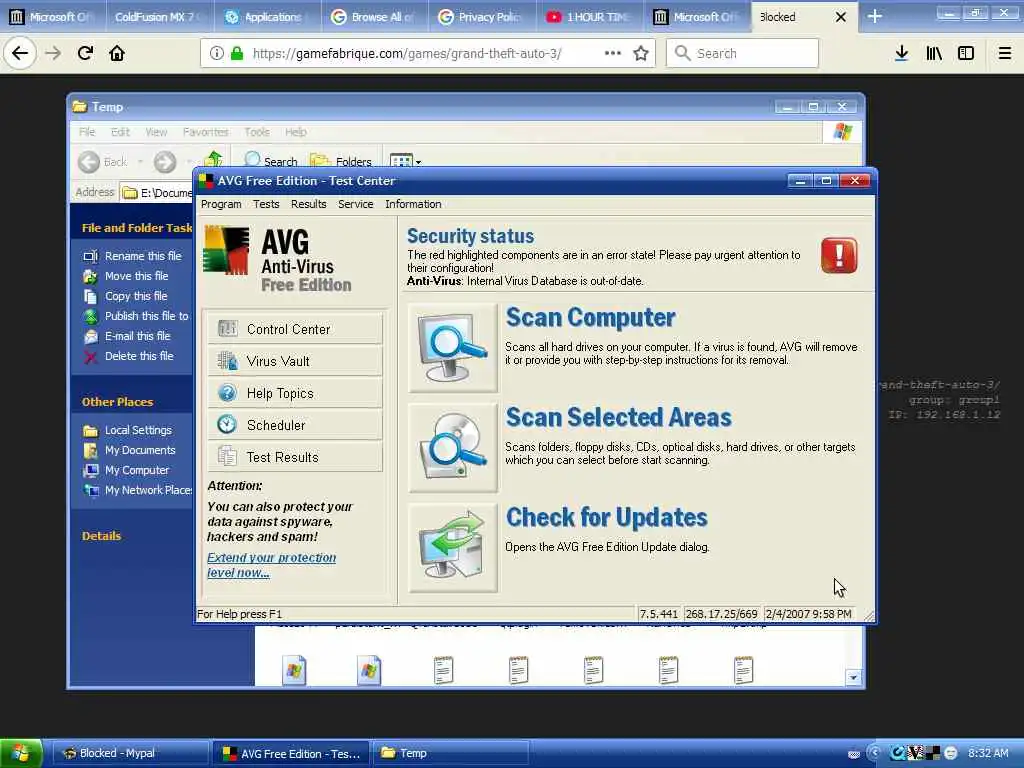Open the File menu in Temp window
Image resolution: width=1024 pixels, height=768 pixels.
tap(87, 133)
